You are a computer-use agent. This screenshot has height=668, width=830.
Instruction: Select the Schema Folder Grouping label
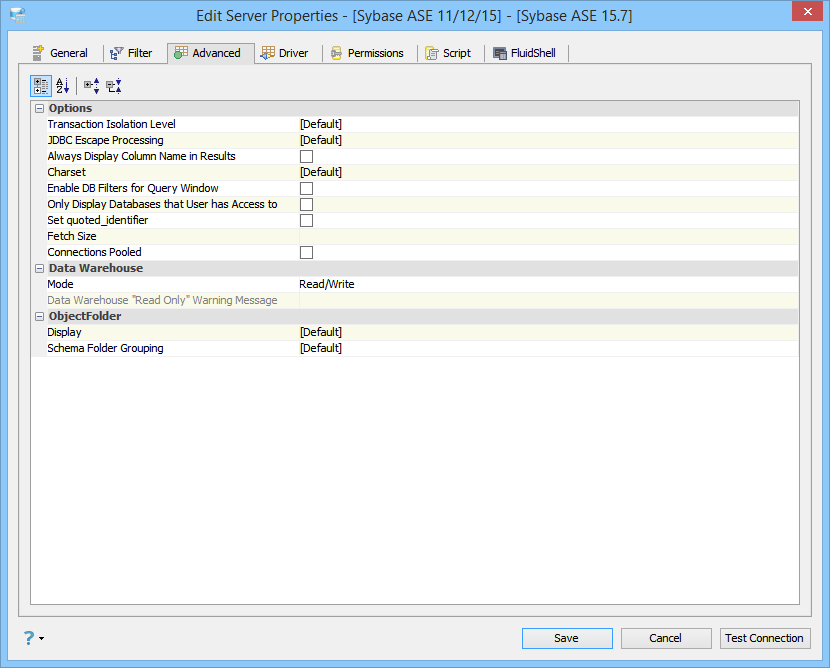(x=105, y=348)
